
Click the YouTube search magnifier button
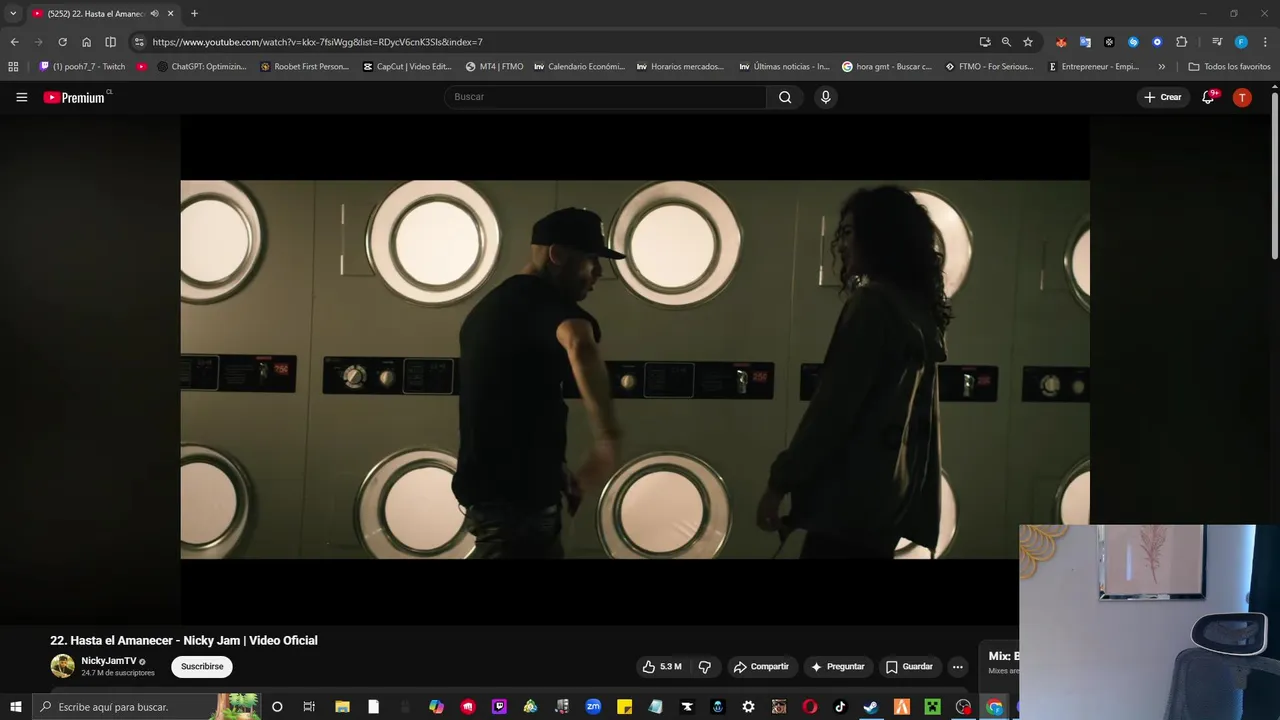click(785, 97)
